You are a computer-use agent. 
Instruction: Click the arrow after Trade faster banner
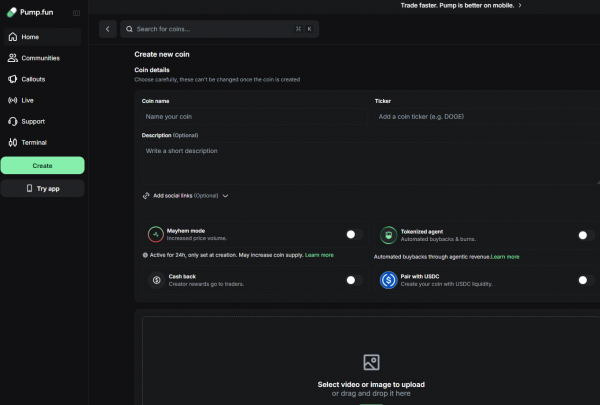point(520,5)
